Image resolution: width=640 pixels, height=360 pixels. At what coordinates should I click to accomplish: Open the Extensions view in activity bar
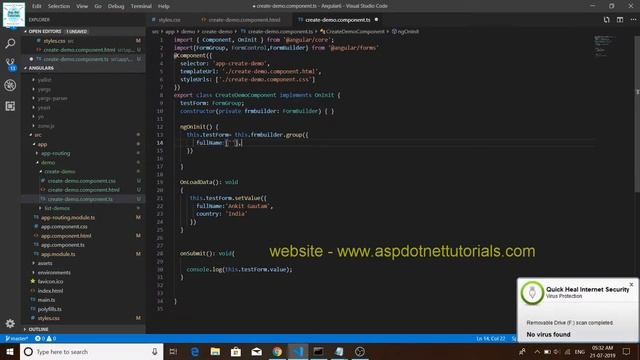point(10,106)
